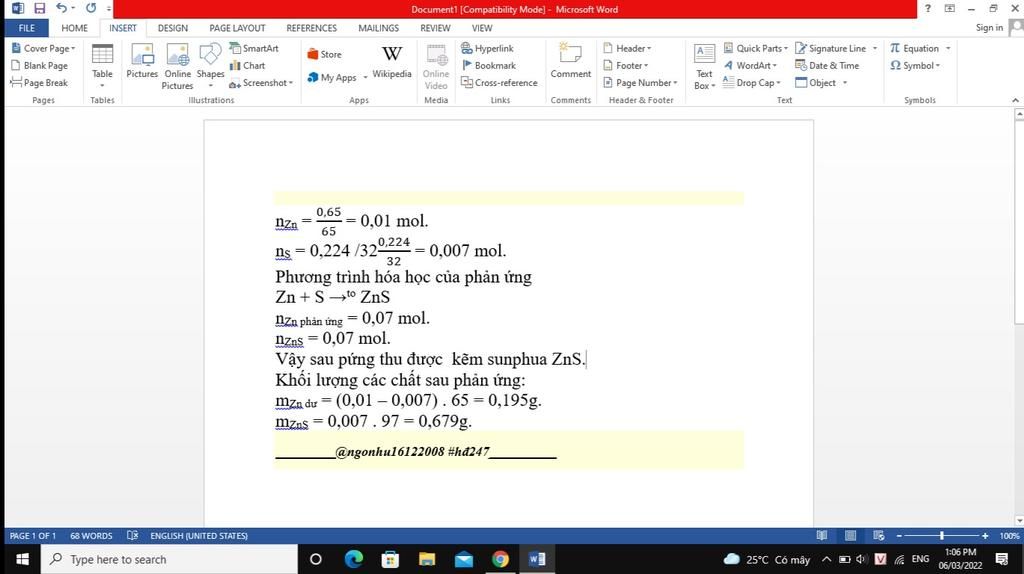The height and width of the screenshot is (574, 1024).
Task: Switch to Read Mode view
Action: click(x=822, y=535)
